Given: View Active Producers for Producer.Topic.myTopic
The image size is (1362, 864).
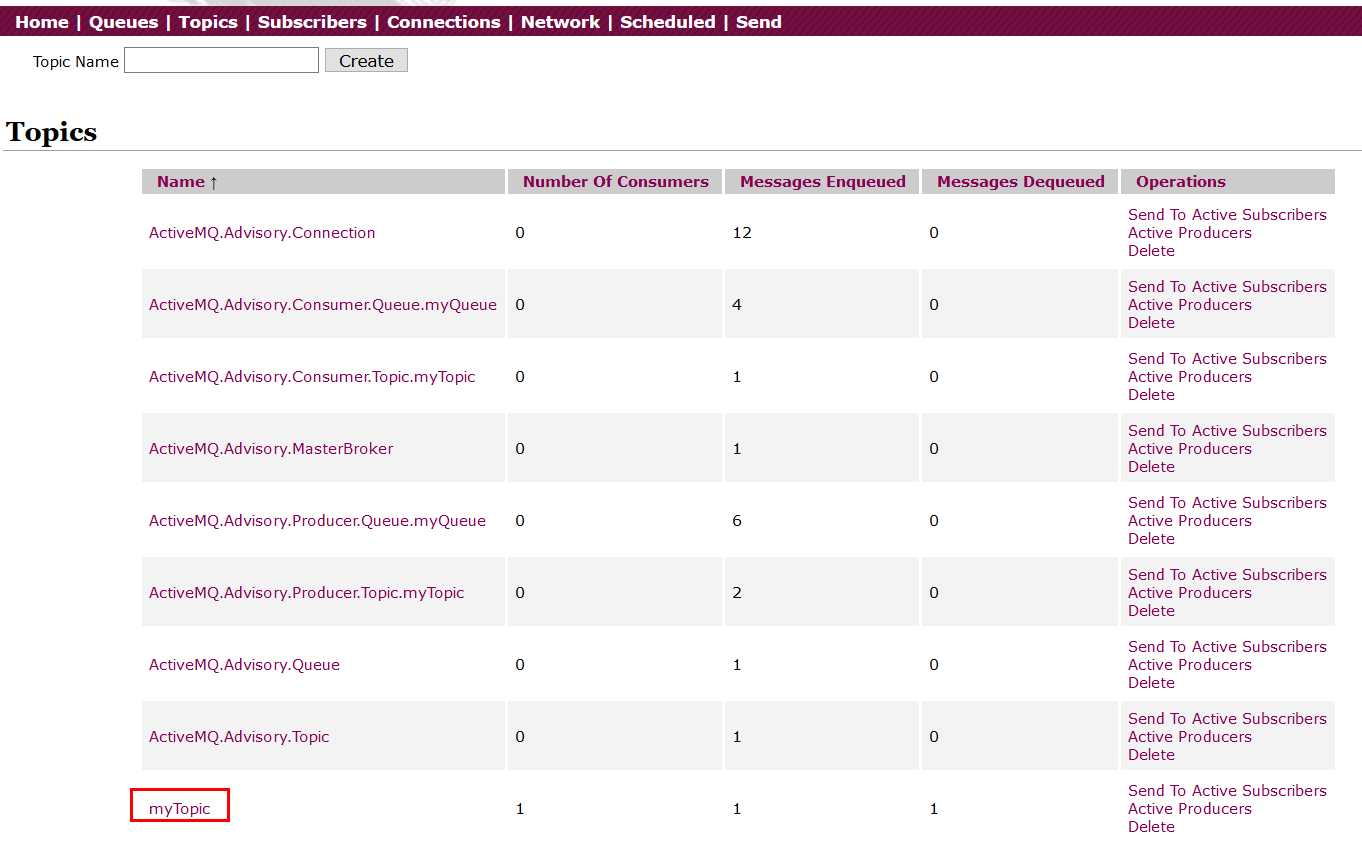Looking at the screenshot, I should click(1190, 593).
